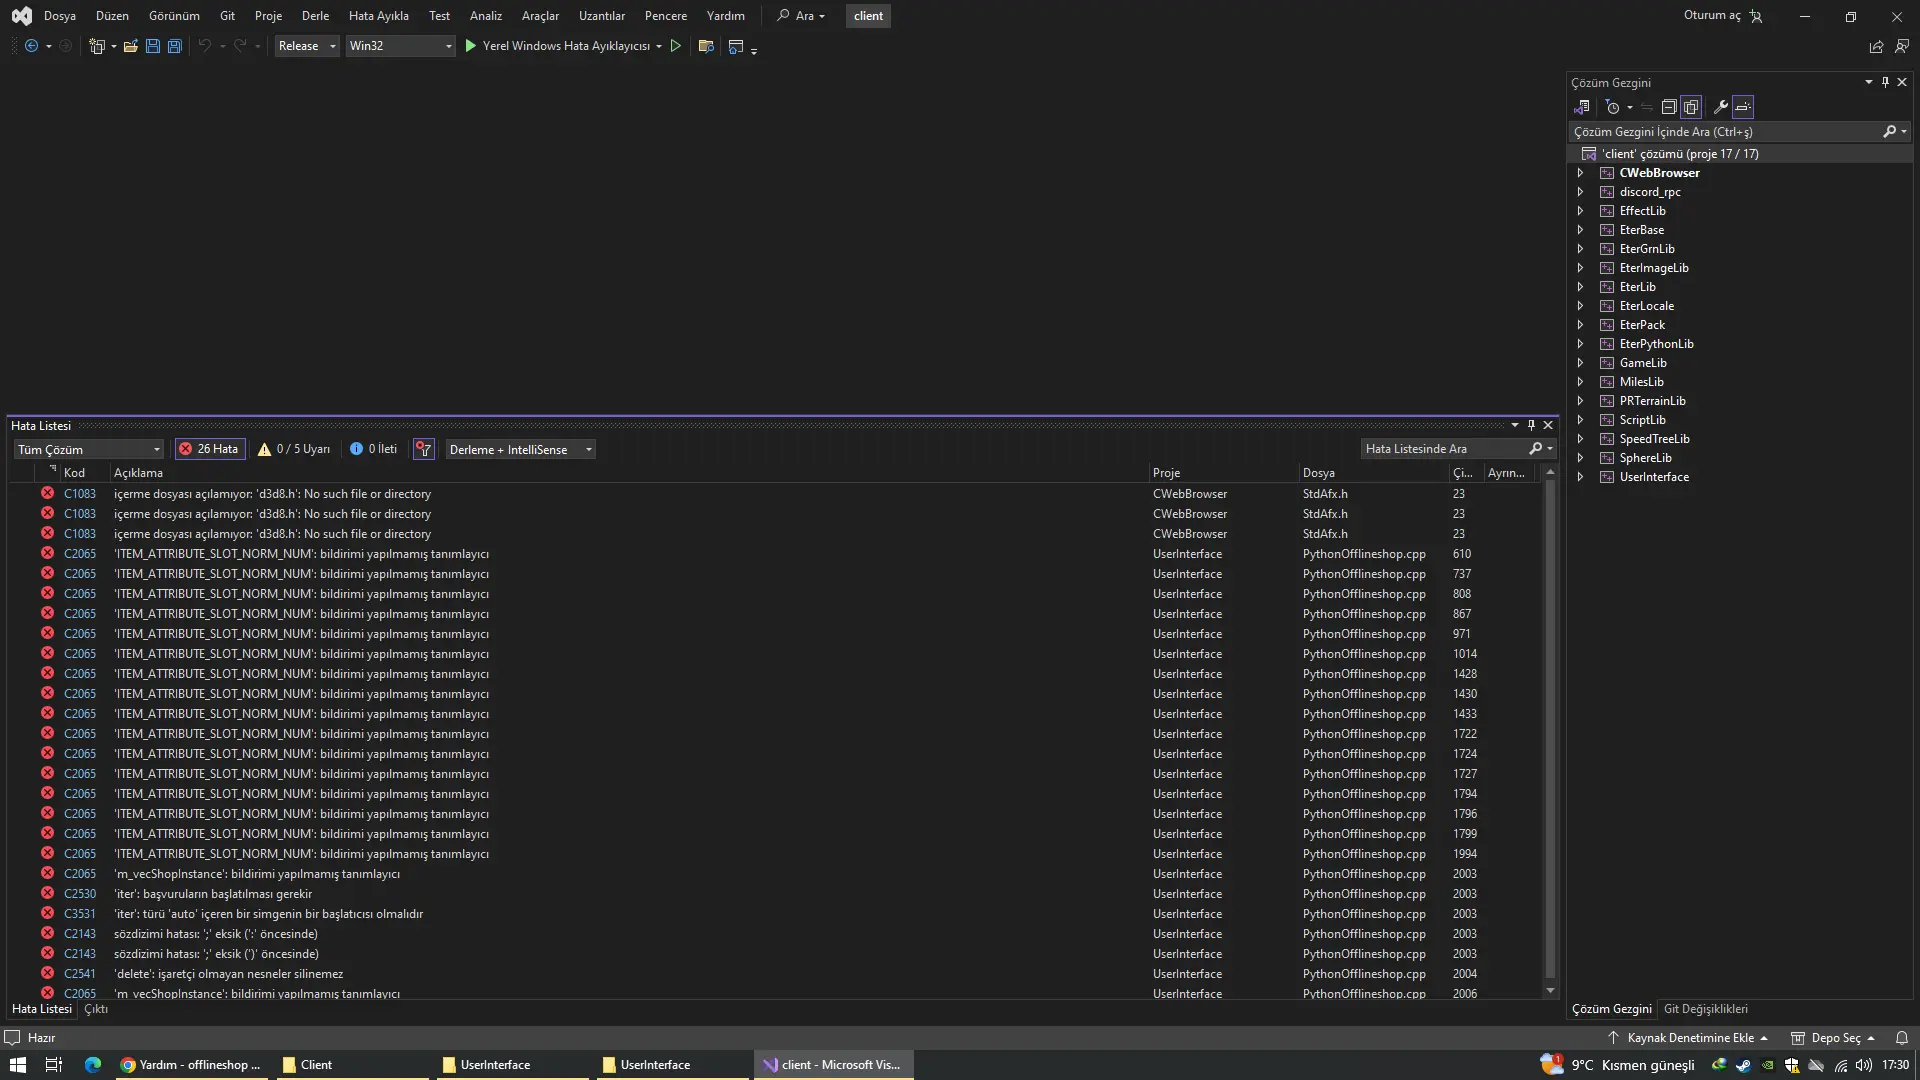Click start without debugging outline play icon
The height and width of the screenshot is (1080, 1920).
676,46
